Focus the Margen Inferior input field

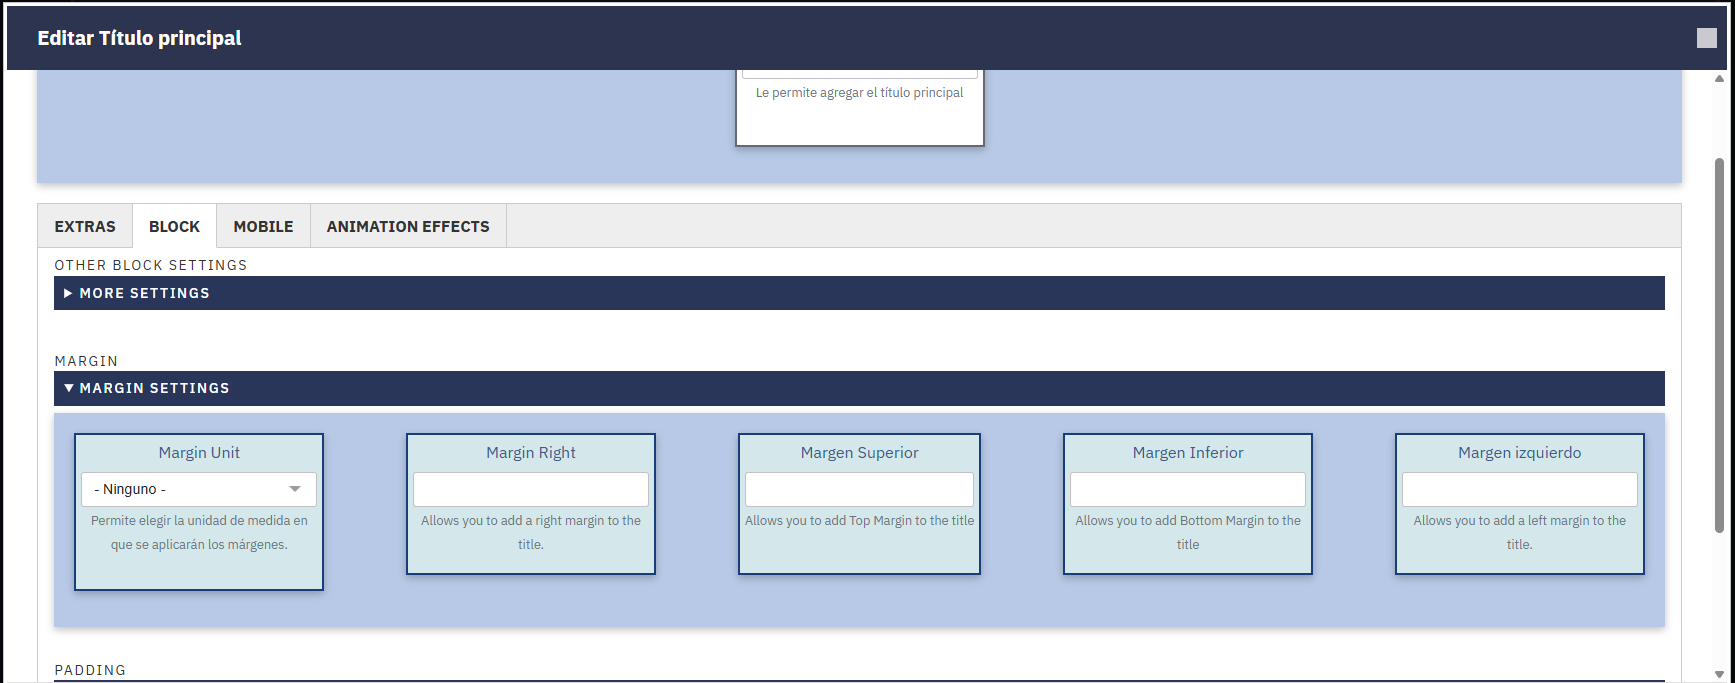(x=1188, y=489)
